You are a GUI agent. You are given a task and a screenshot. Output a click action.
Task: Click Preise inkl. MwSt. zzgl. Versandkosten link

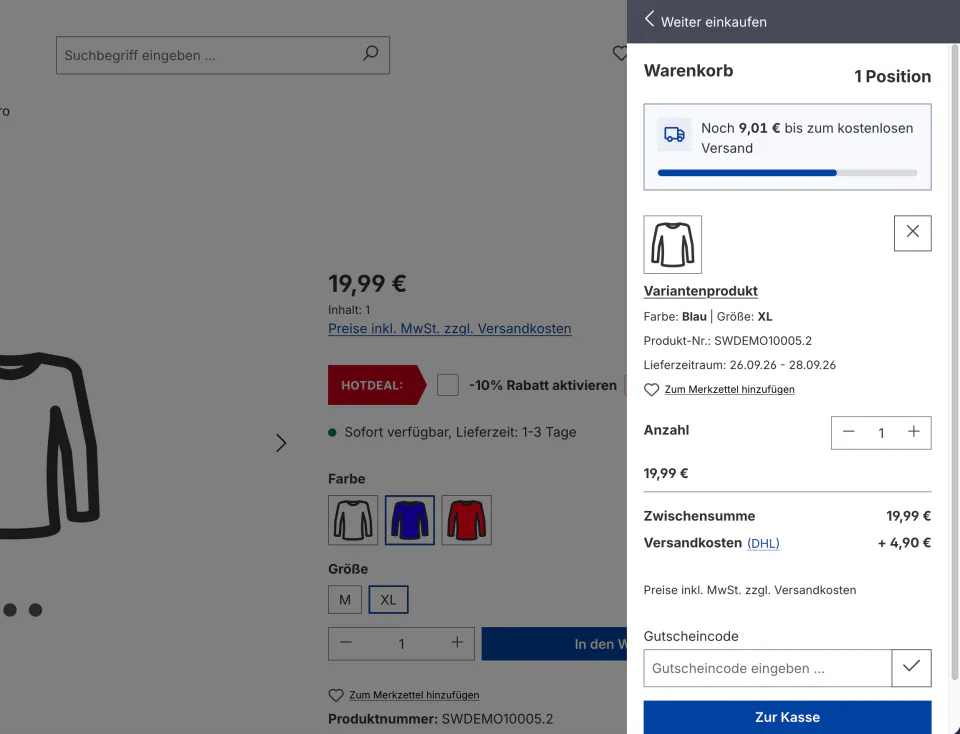point(449,328)
